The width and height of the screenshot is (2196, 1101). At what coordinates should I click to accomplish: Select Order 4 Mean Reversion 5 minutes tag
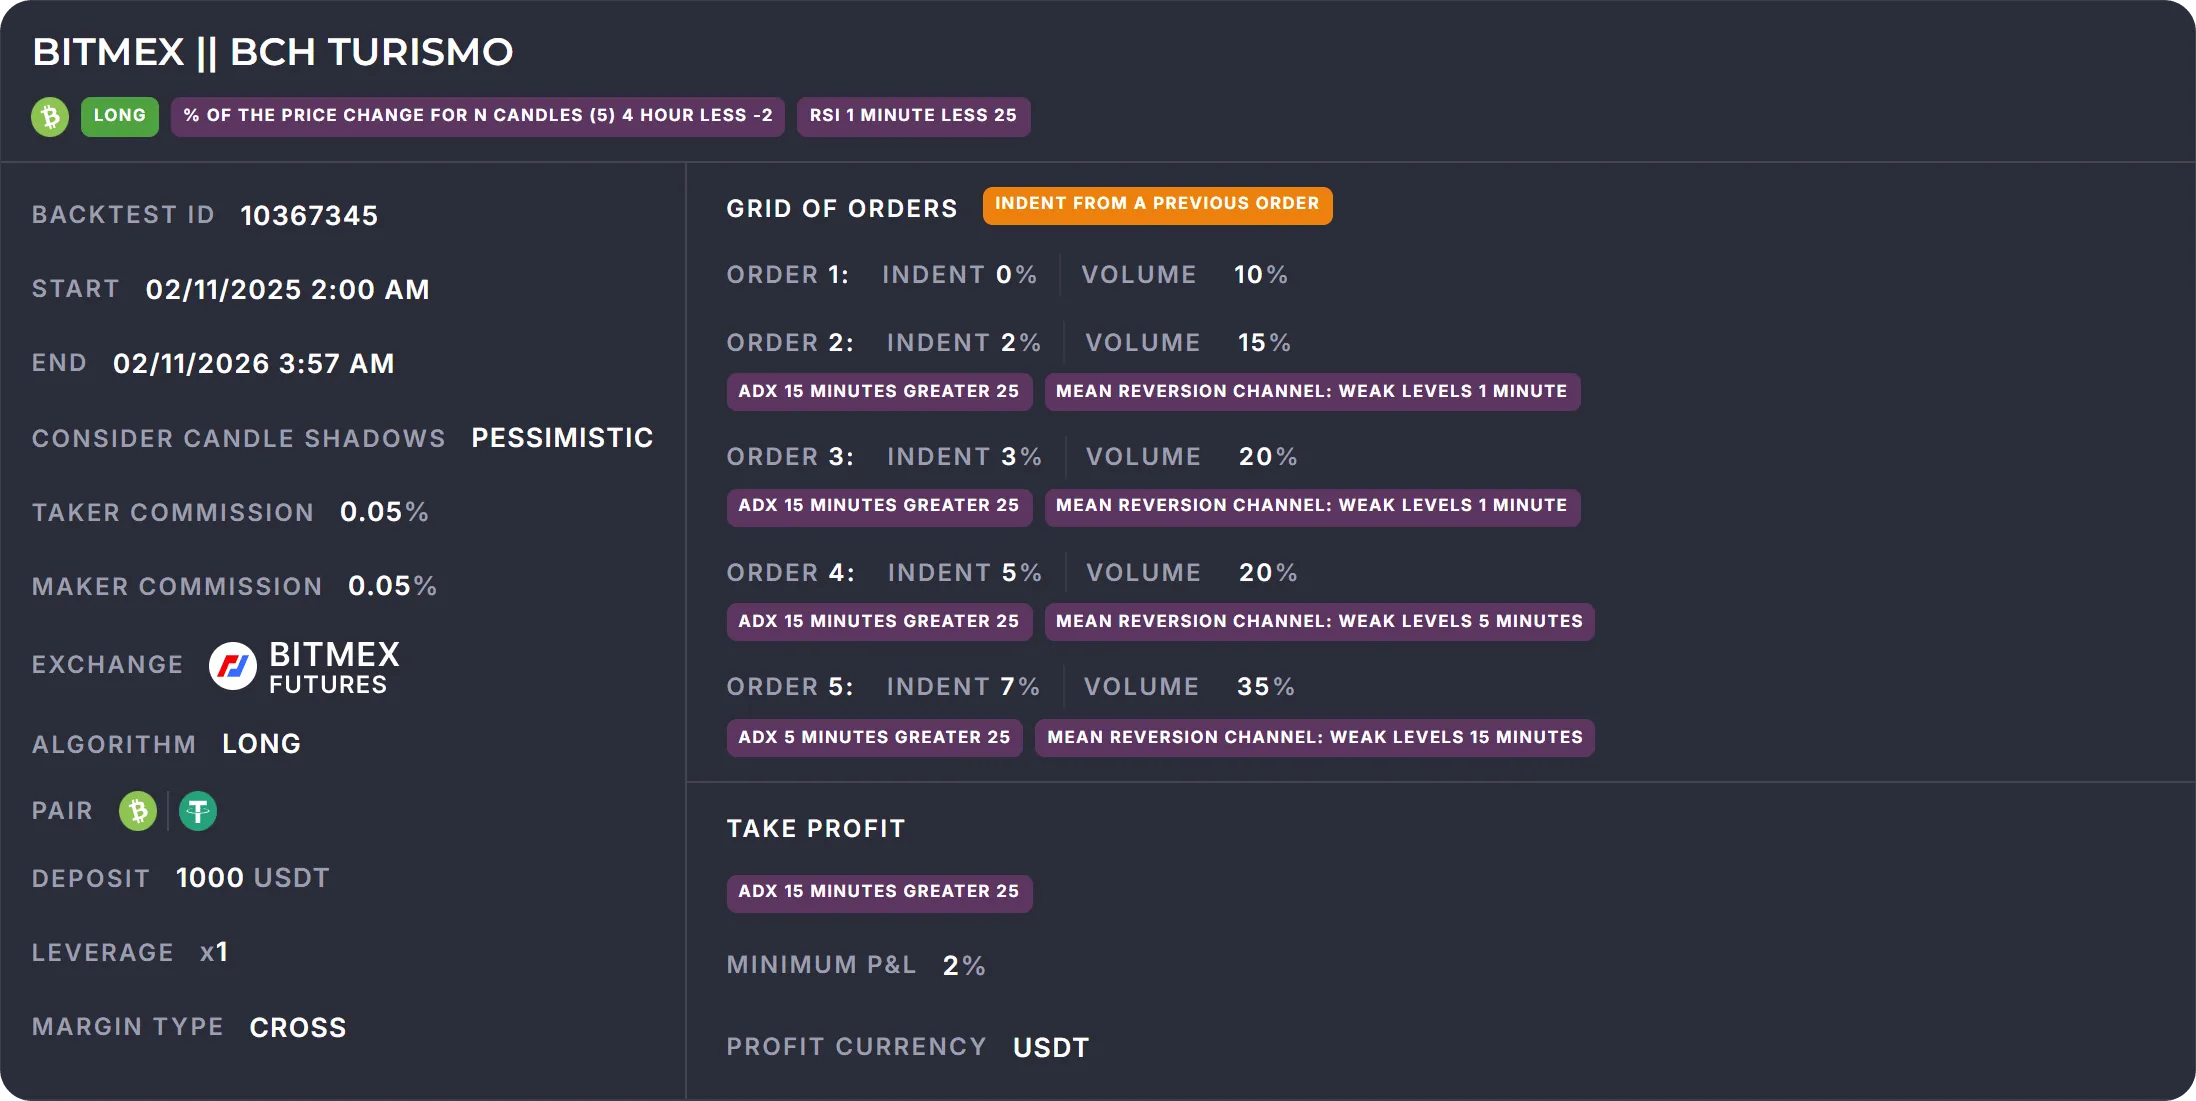pyautogui.click(x=1319, y=622)
